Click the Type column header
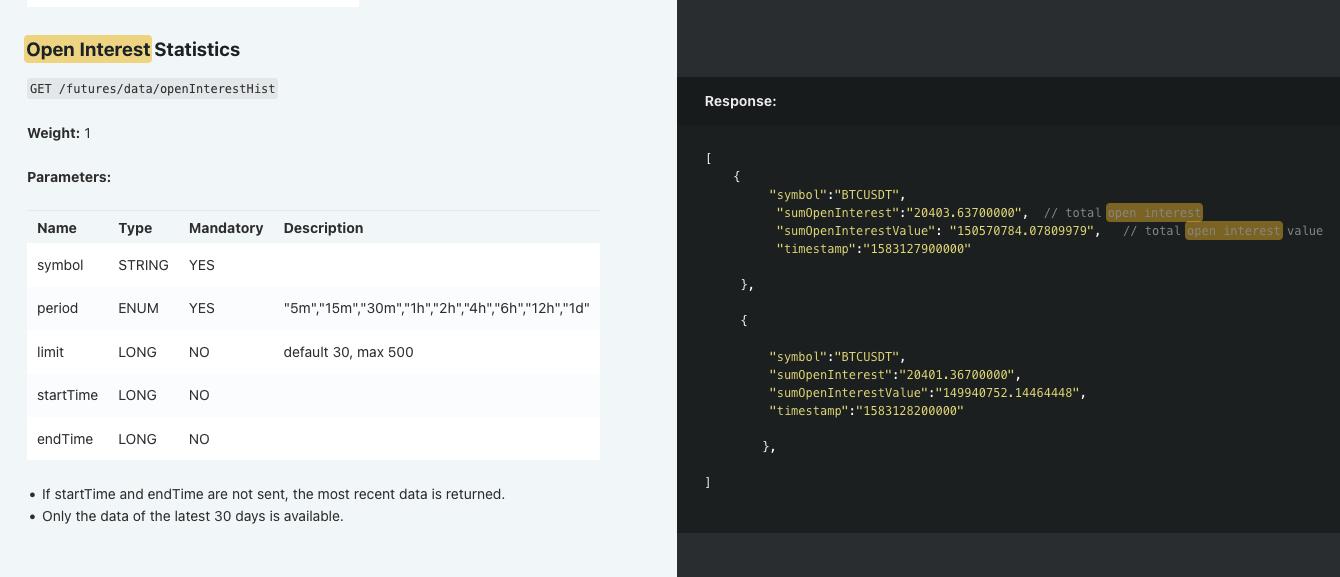 point(135,228)
